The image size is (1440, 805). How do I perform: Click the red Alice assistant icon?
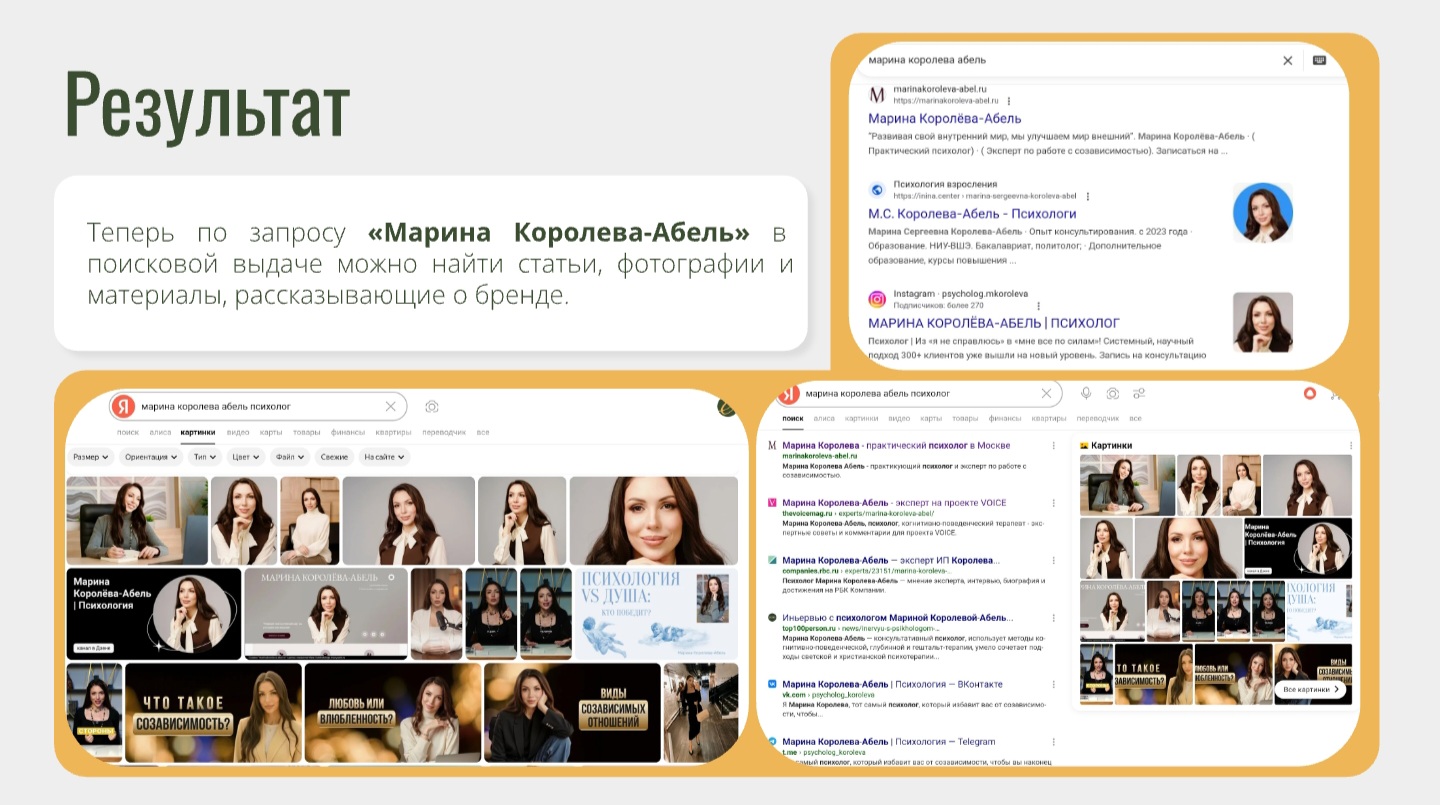coord(1309,394)
